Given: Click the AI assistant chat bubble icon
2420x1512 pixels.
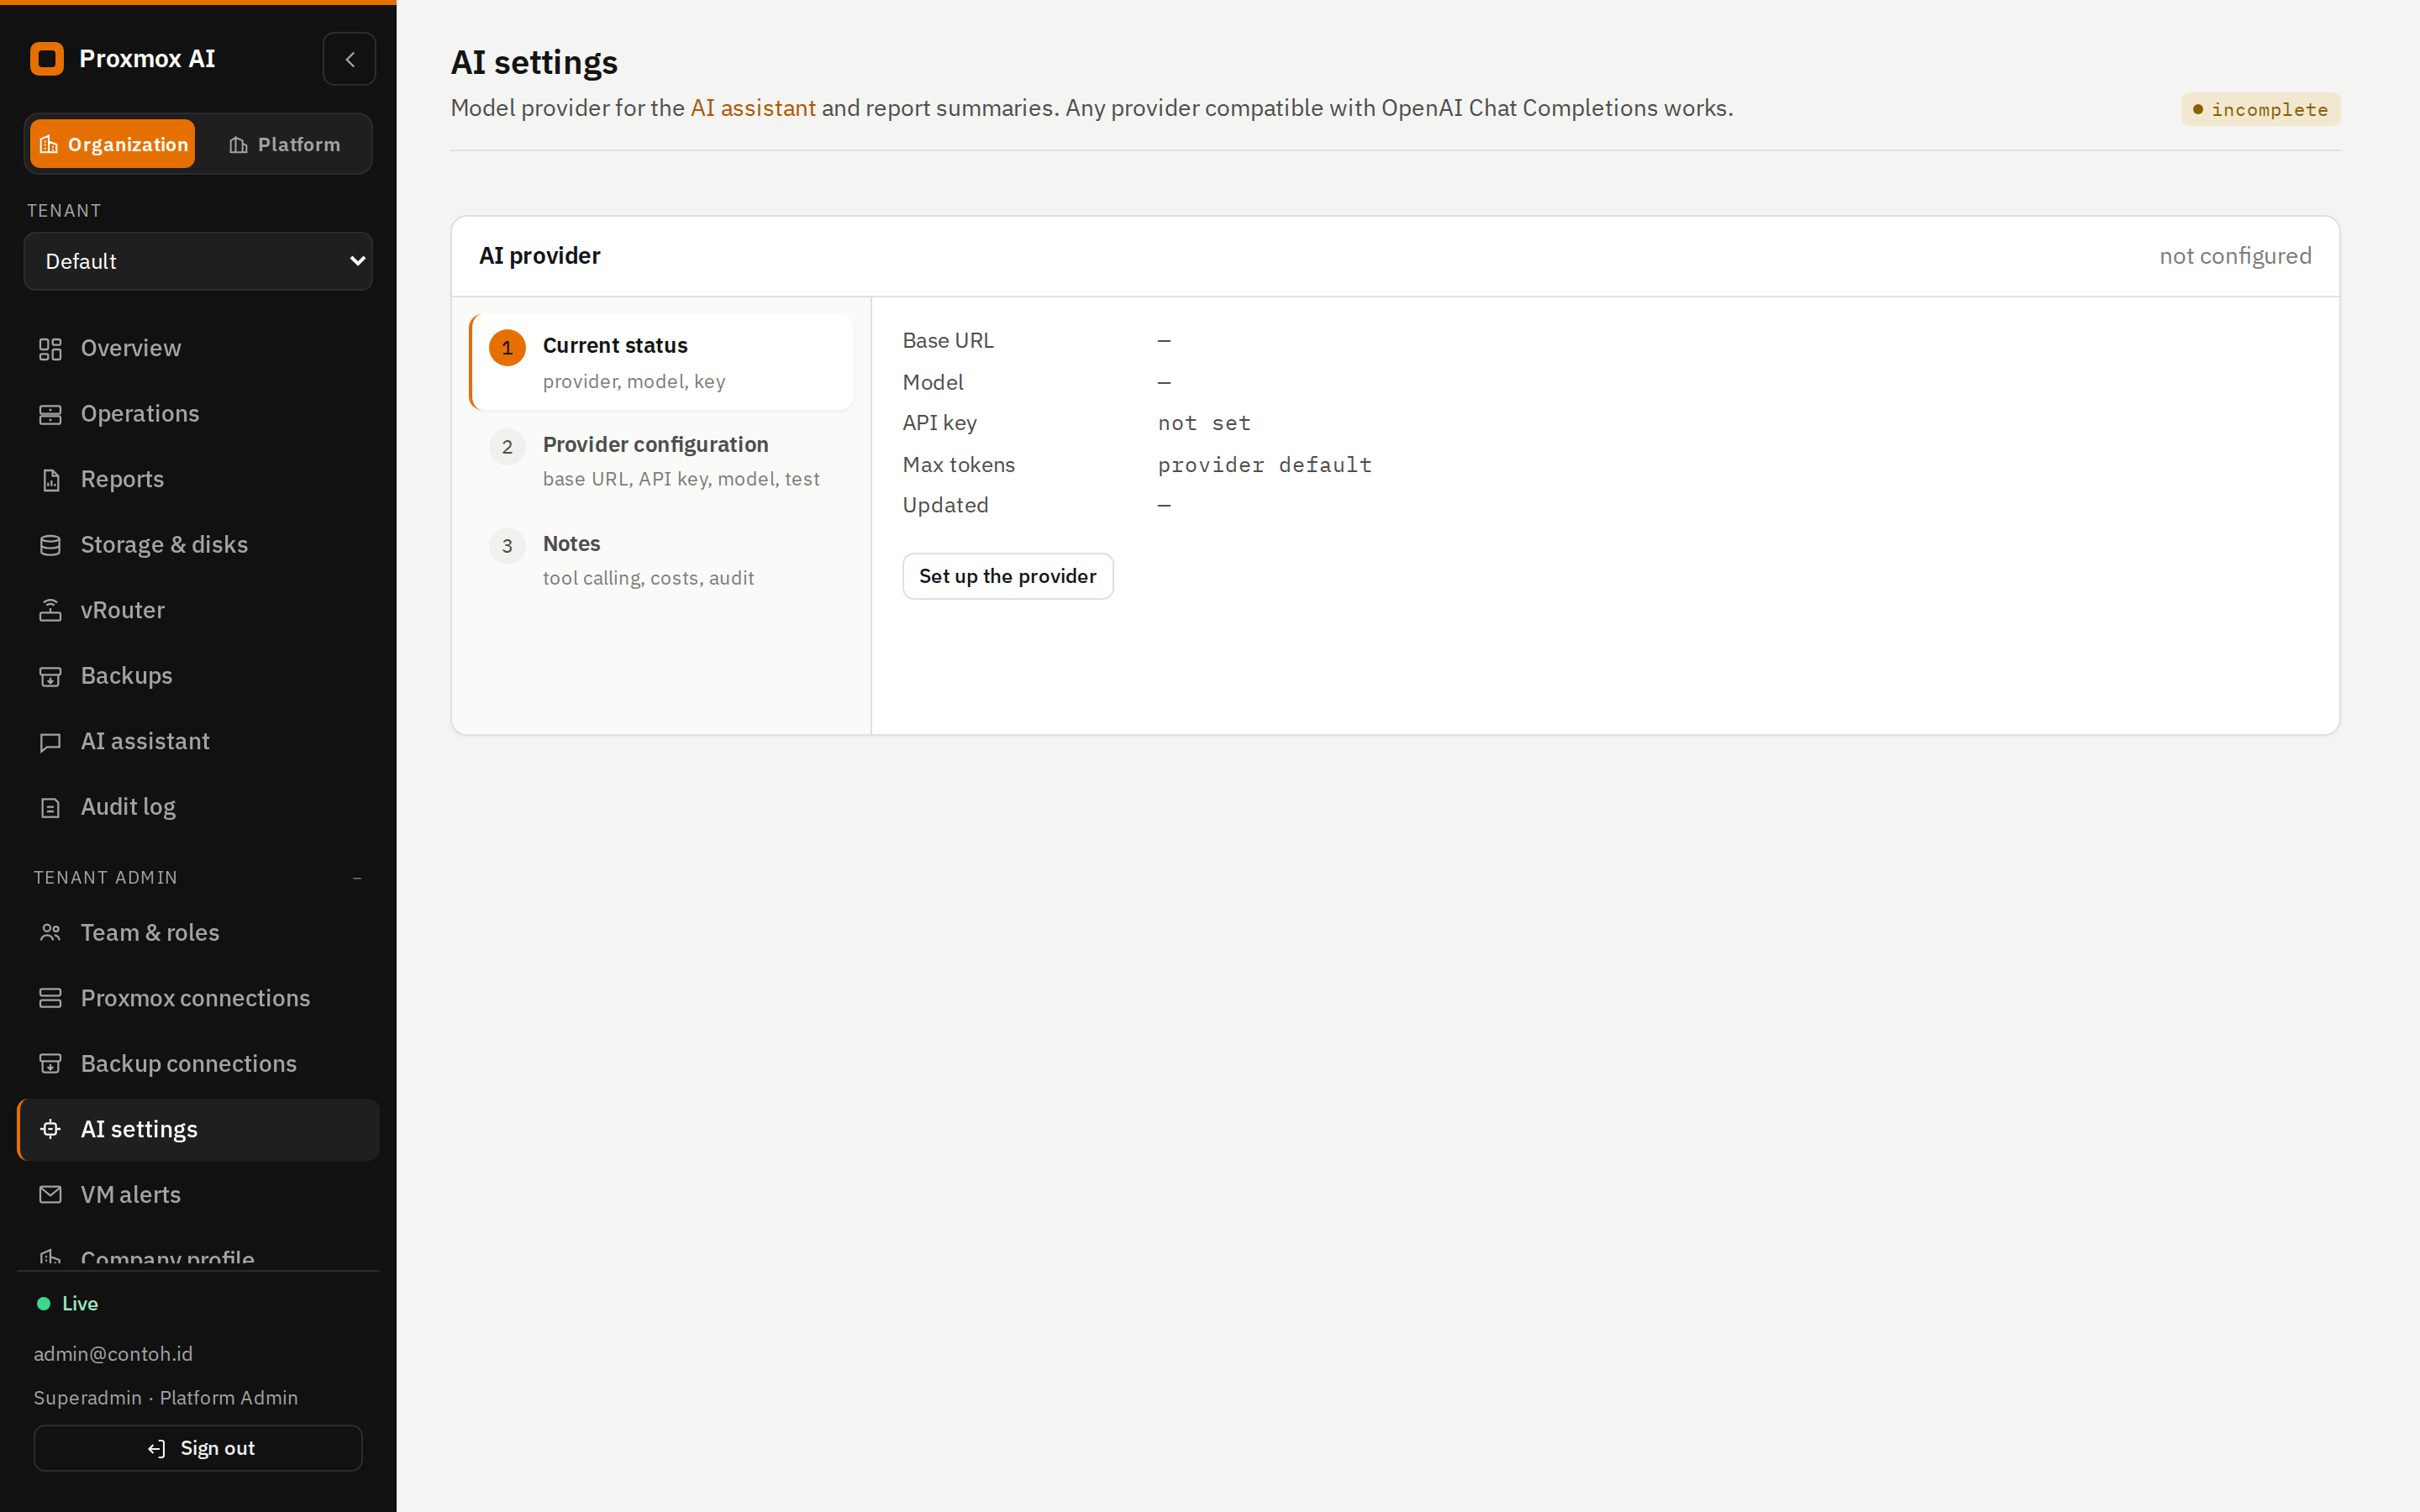Looking at the screenshot, I should coord(50,742).
